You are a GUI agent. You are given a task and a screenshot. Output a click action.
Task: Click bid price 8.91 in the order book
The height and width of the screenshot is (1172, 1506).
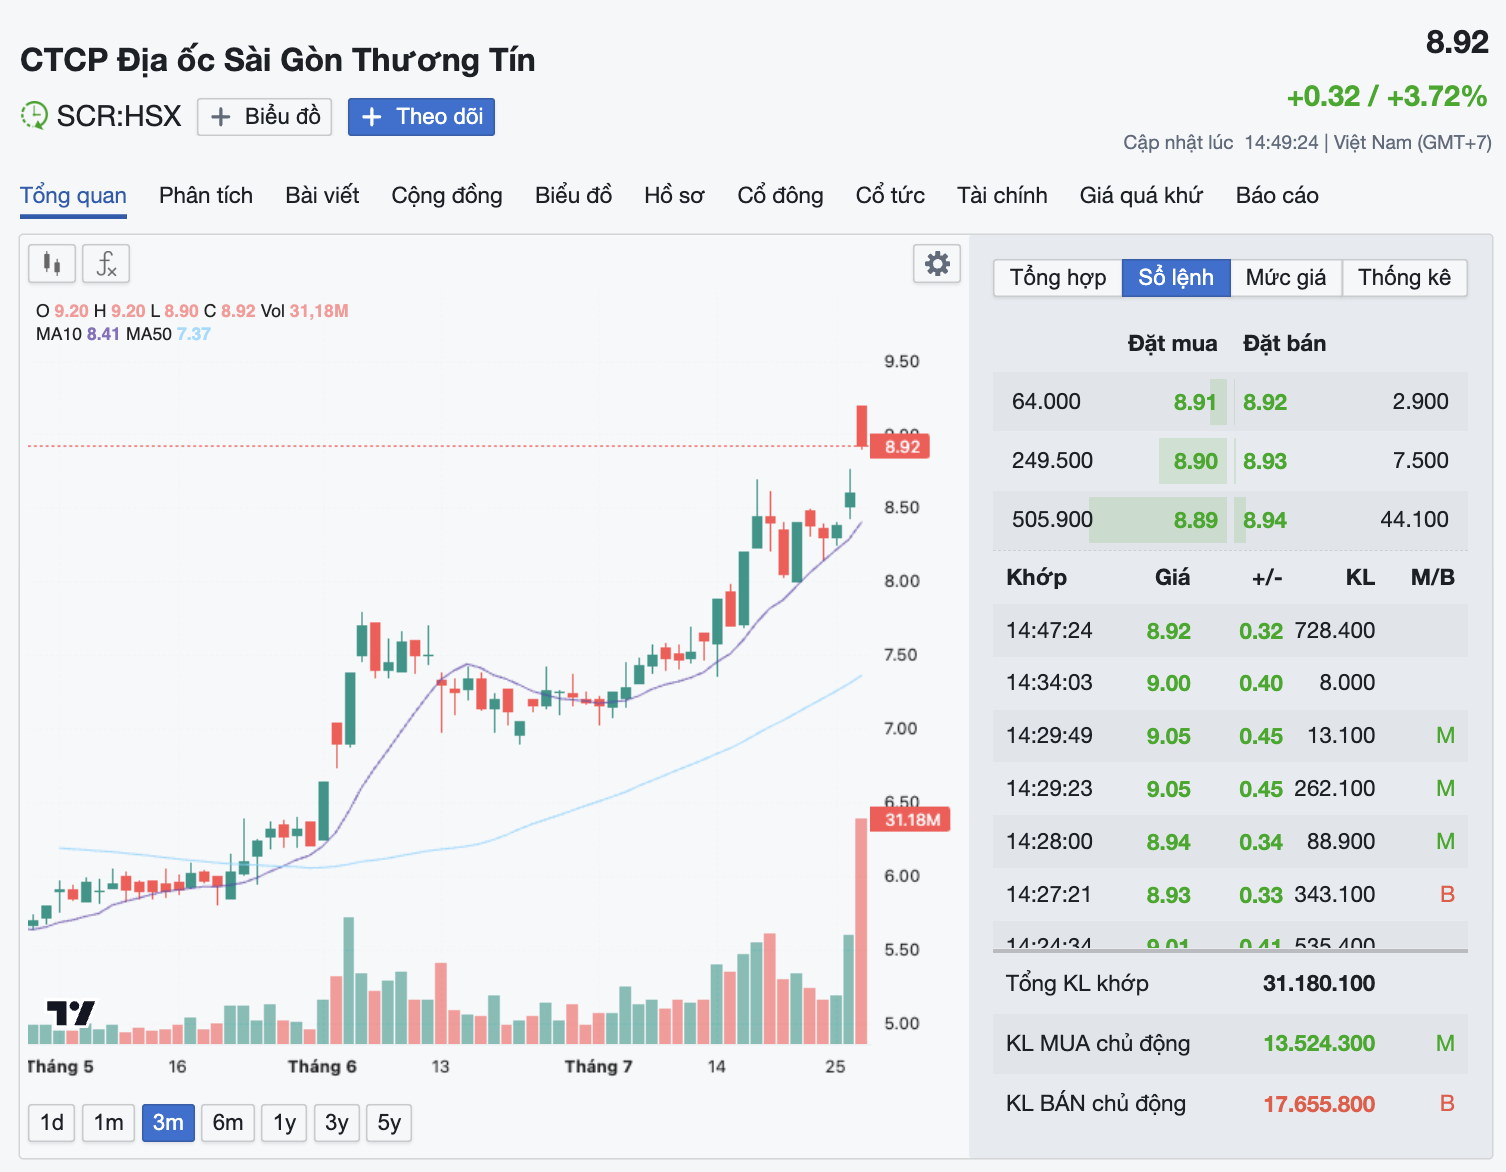pyautogui.click(x=1195, y=402)
